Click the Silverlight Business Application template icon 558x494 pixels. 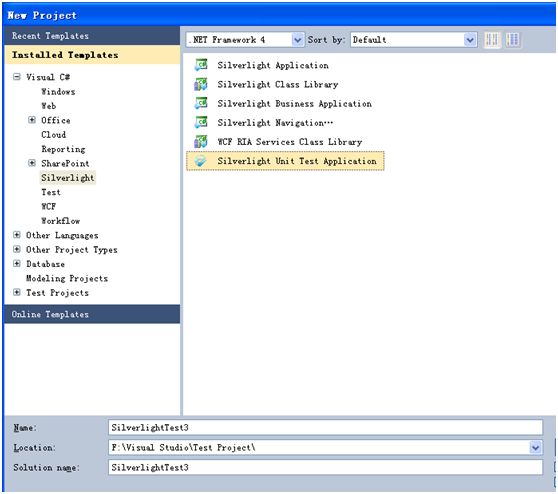201,103
